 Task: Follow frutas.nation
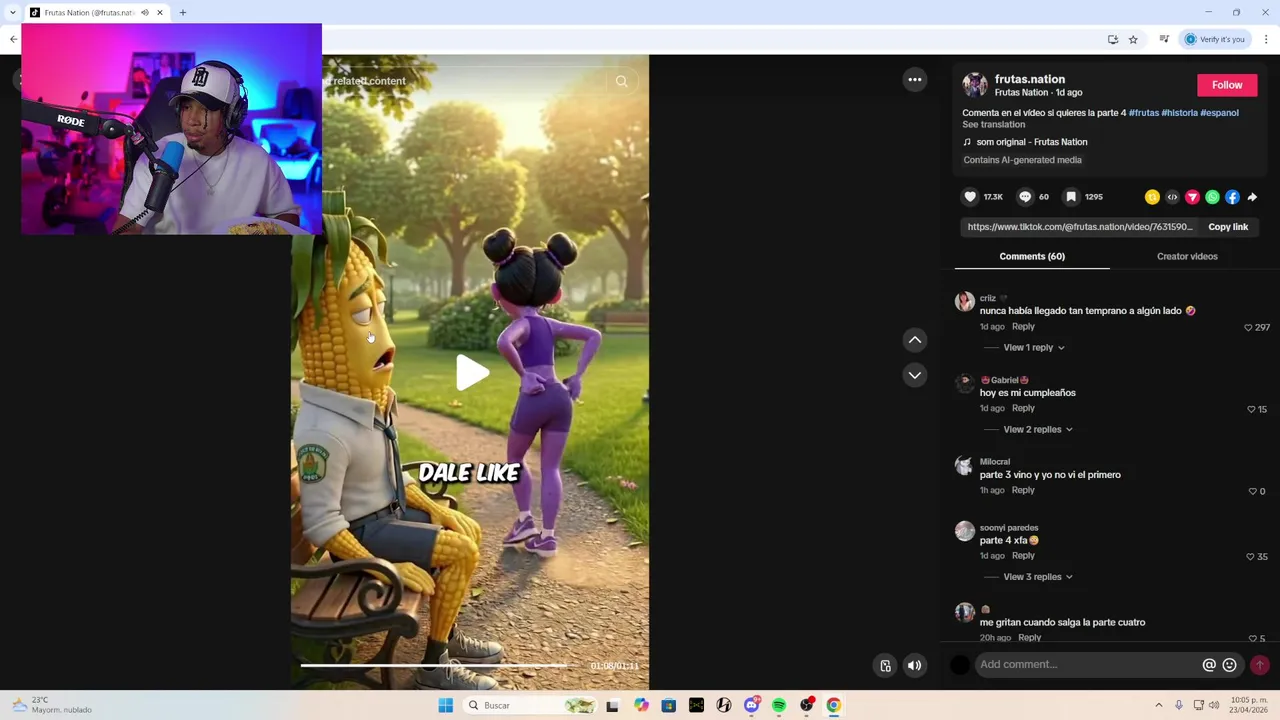click(1227, 85)
